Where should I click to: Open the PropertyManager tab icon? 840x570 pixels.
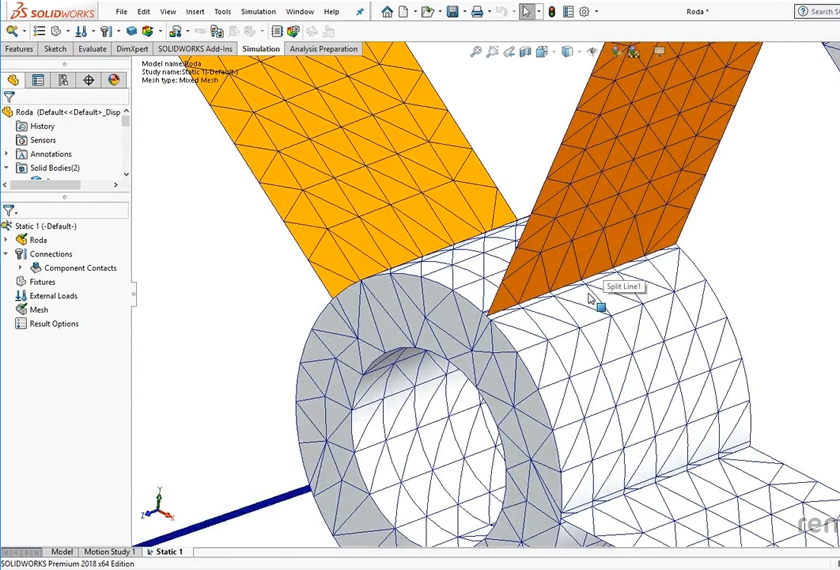point(38,80)
